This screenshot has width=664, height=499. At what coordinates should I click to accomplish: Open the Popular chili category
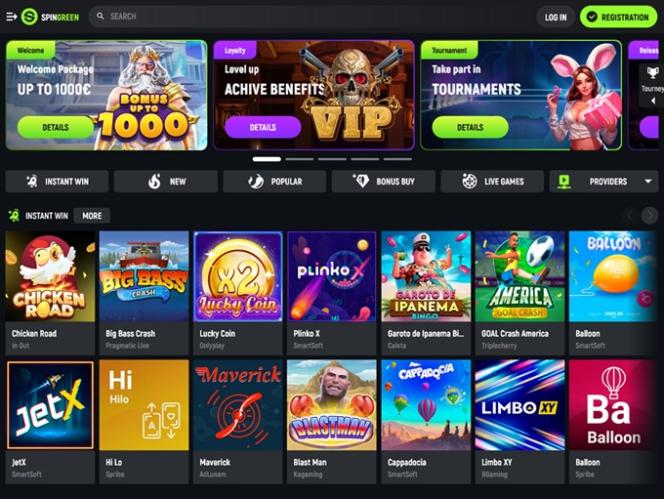tap(274, 181)
